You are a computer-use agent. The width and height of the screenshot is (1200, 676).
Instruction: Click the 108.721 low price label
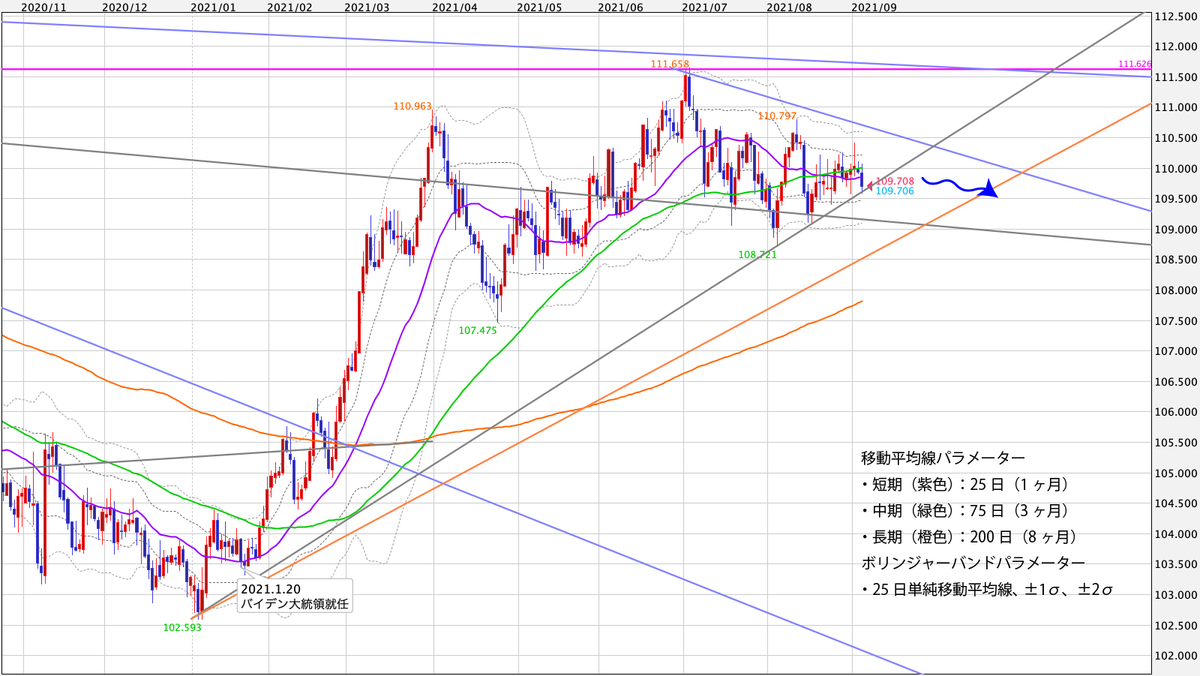click(757, 255)
